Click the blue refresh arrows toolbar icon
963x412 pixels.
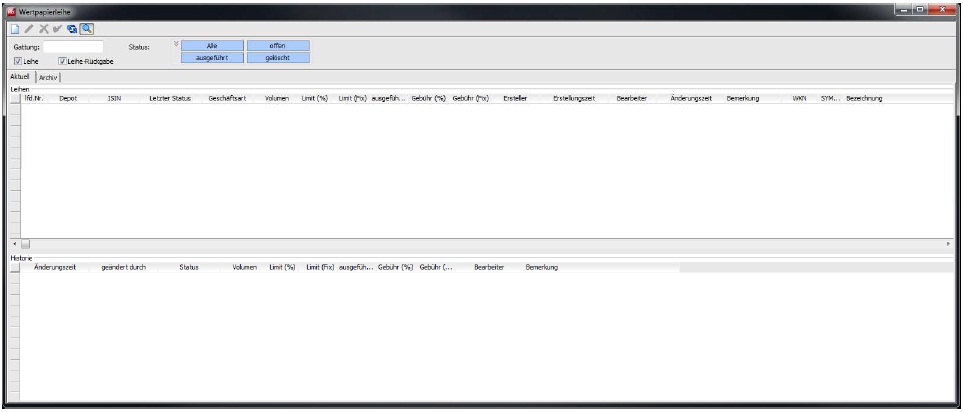72,29
